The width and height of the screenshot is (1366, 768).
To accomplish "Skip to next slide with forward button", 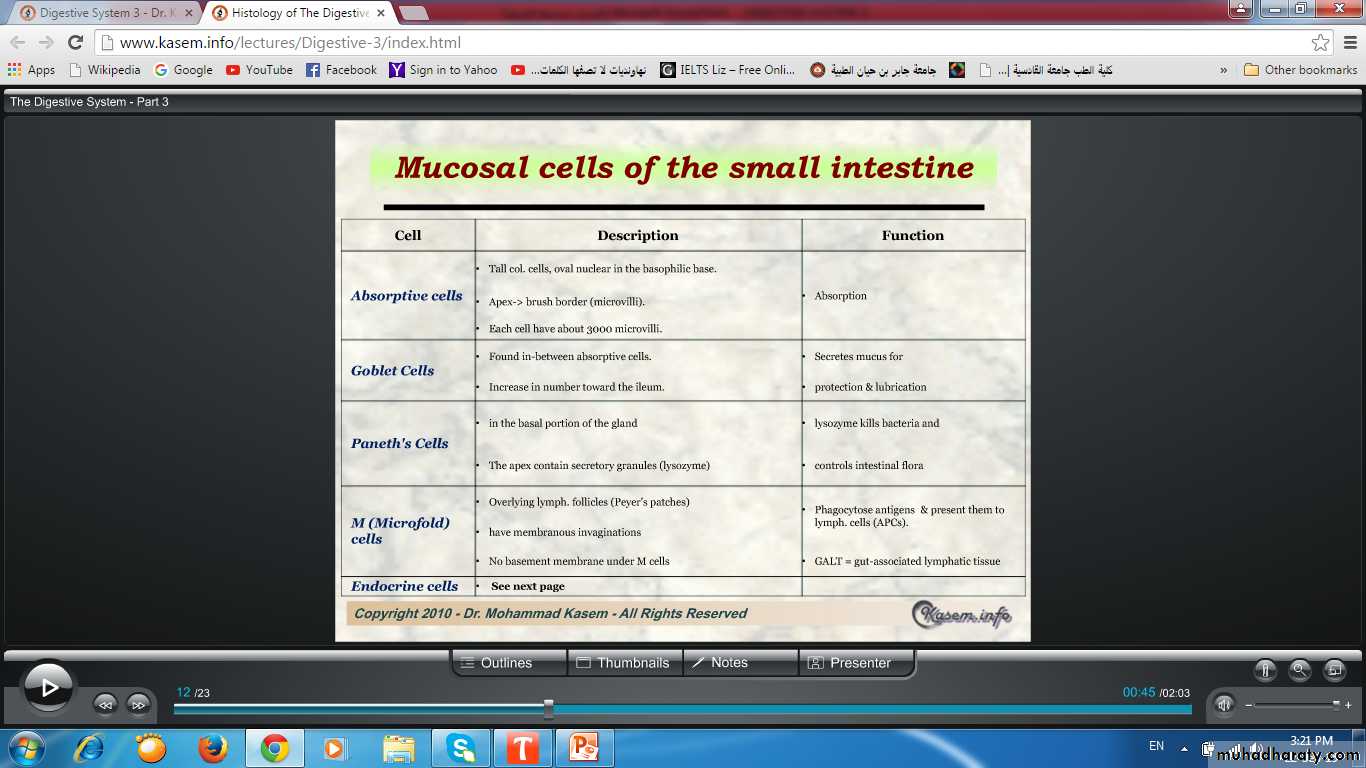I will pos(138,704).
